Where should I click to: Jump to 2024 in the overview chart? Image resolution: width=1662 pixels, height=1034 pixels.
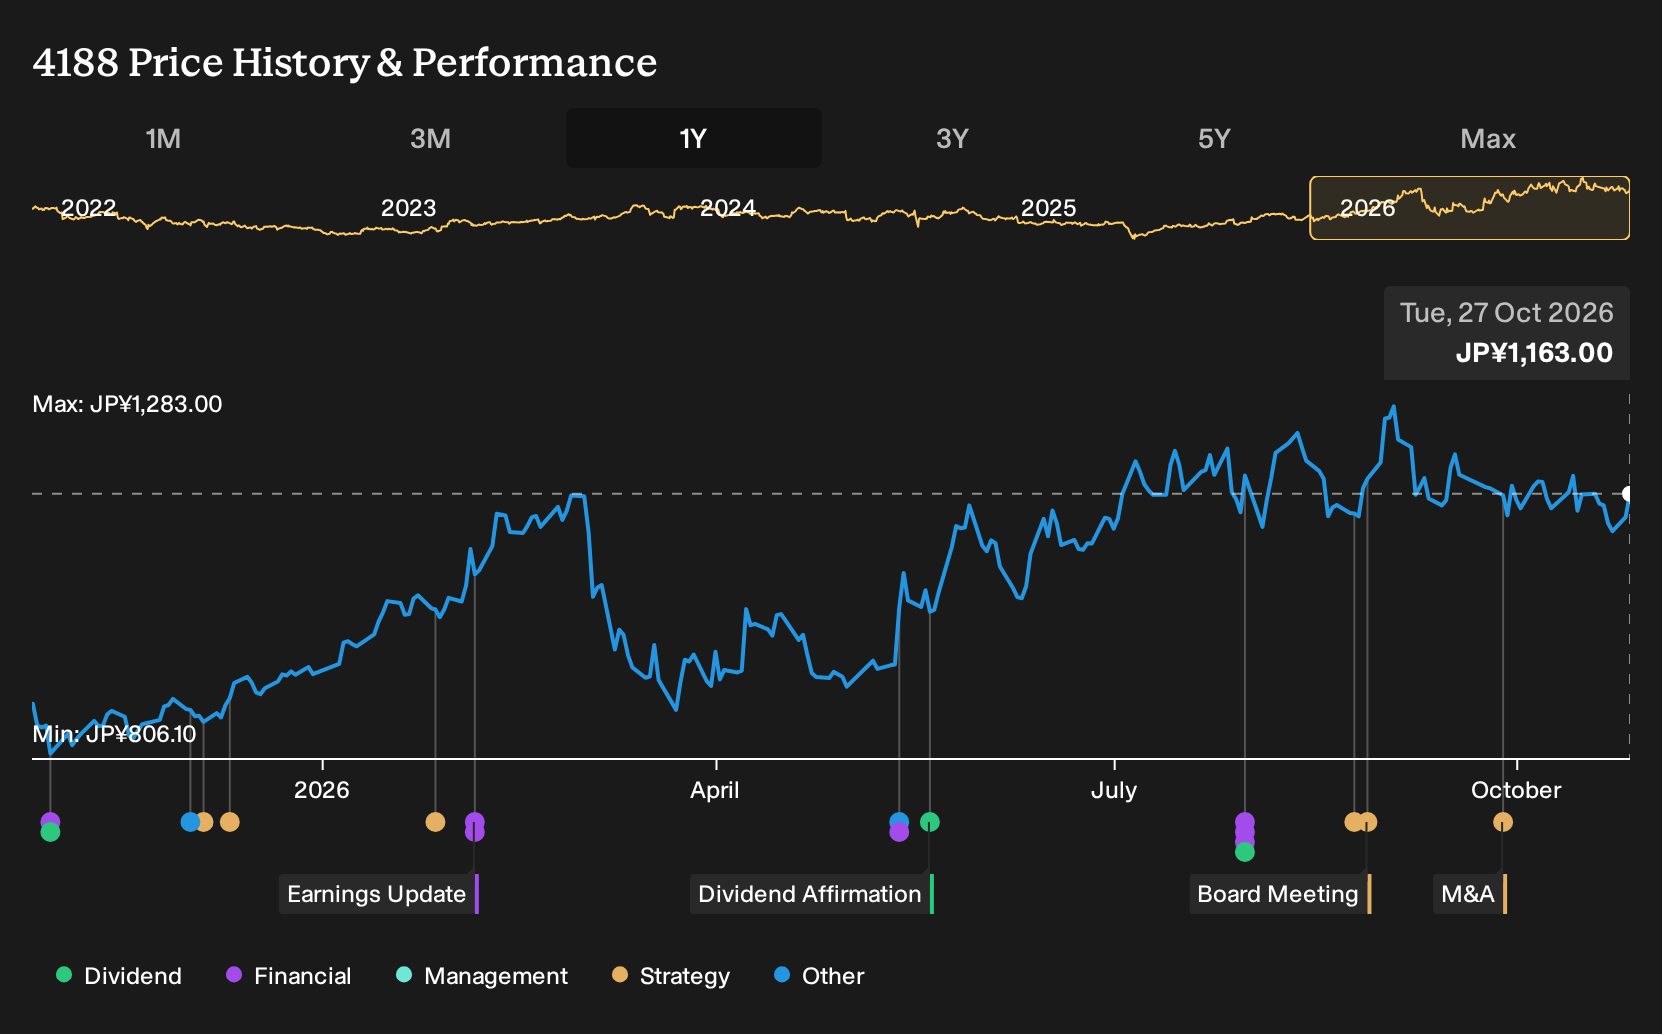[x=728, y=208]
